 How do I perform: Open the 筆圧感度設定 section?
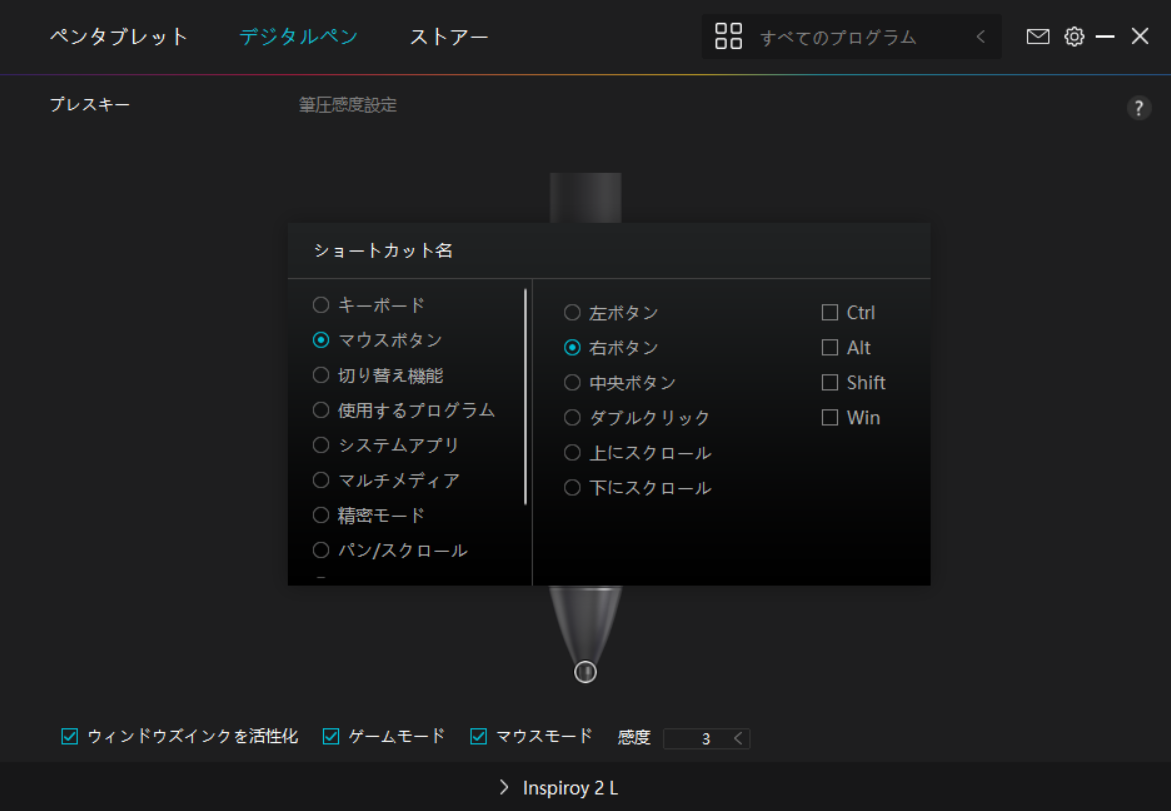[347, 105]
